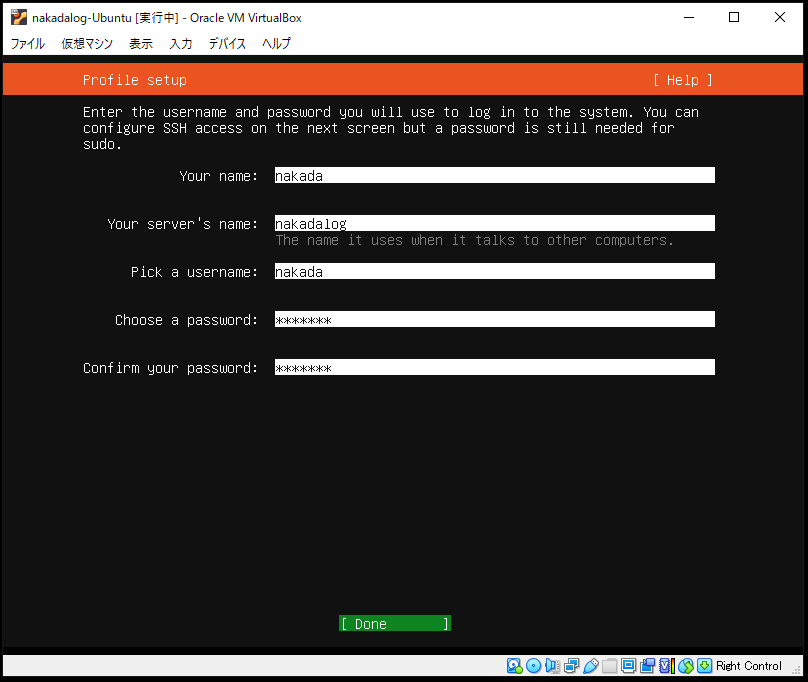Click the VirtualBox app icon in title bar

[18, 17]
